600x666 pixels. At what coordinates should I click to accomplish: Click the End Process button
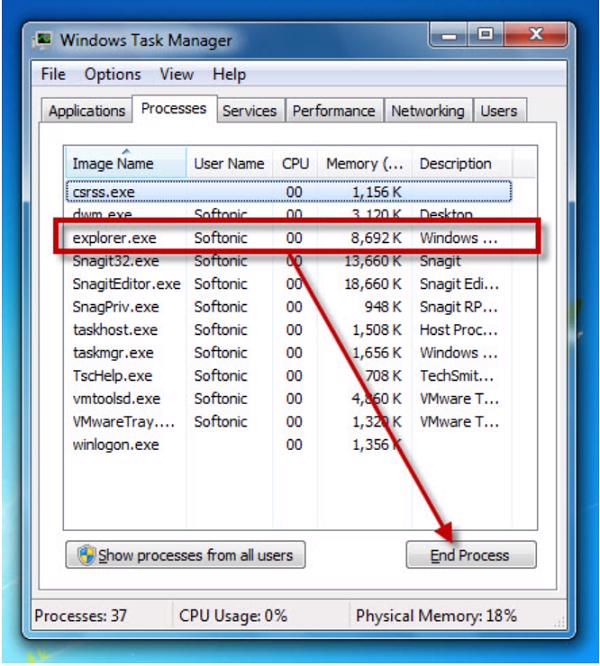[470, 555]
